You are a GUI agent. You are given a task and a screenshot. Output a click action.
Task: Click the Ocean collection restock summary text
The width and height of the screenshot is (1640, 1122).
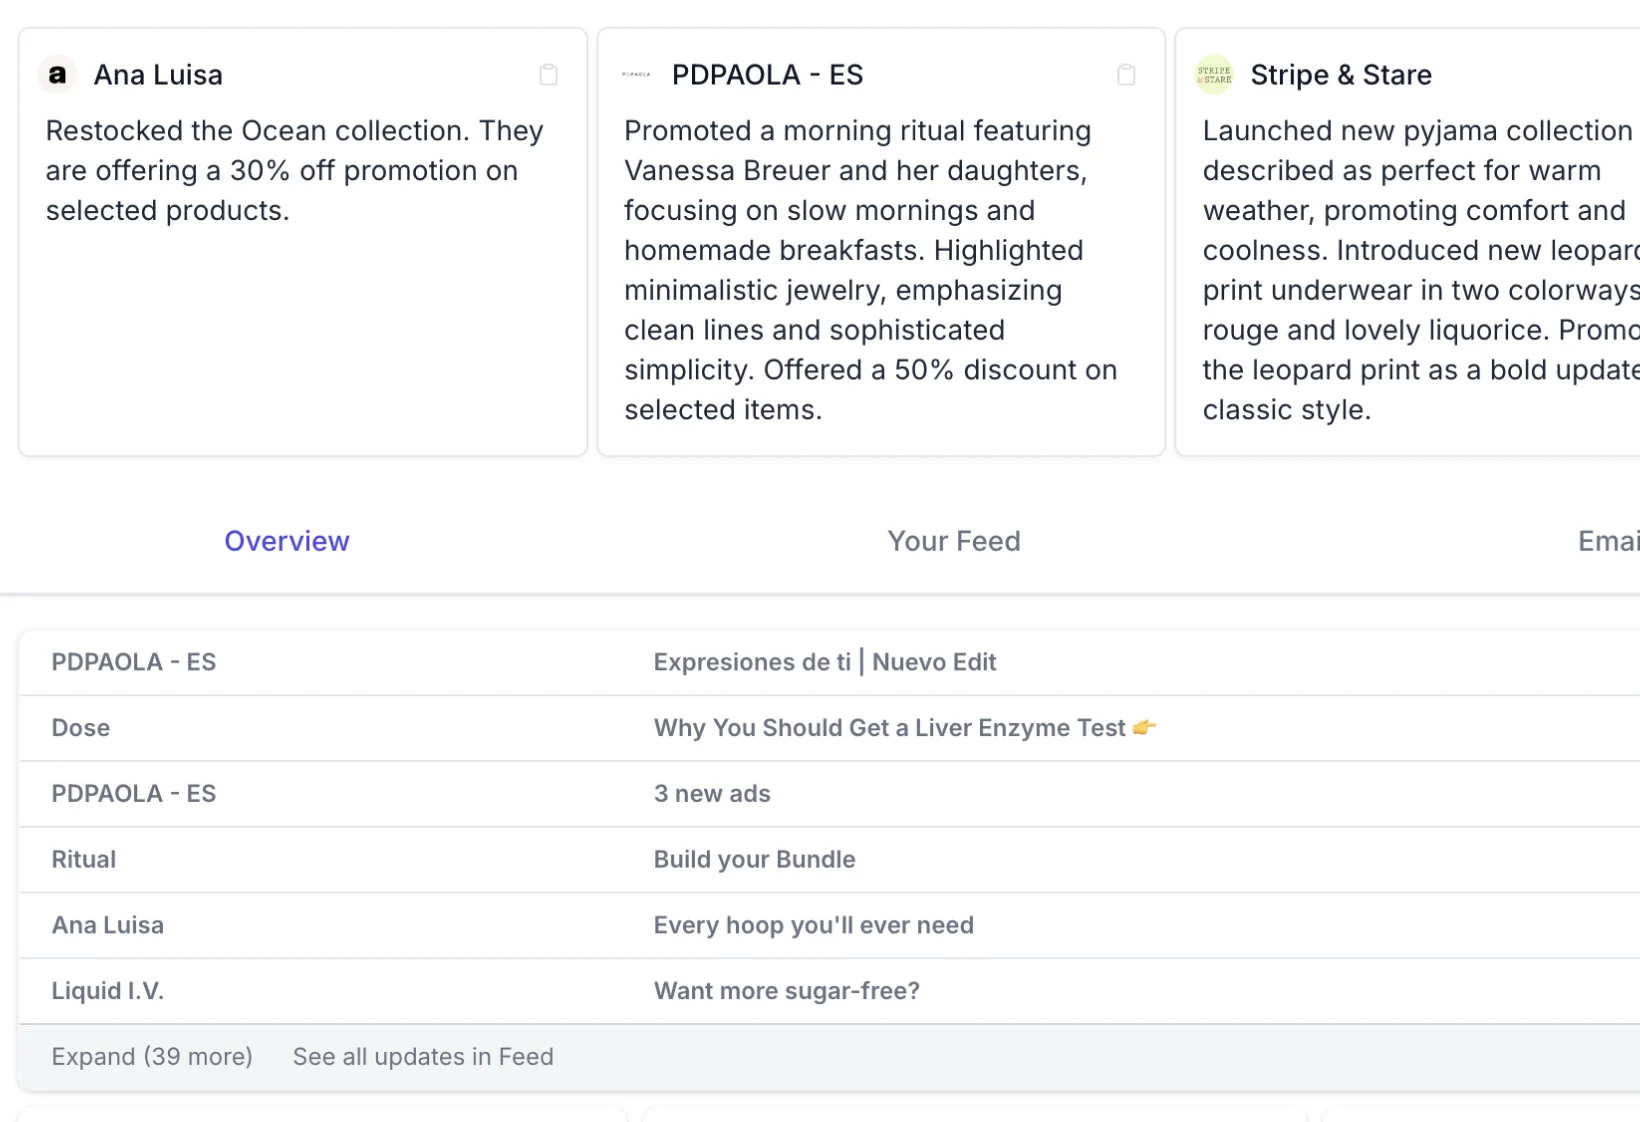[x=295, y=171]
